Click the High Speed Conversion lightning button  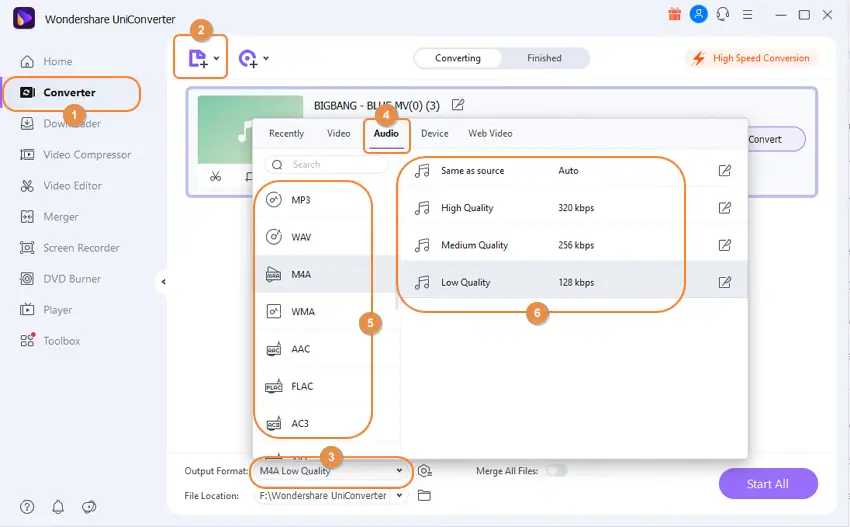(x=752, y=58)
